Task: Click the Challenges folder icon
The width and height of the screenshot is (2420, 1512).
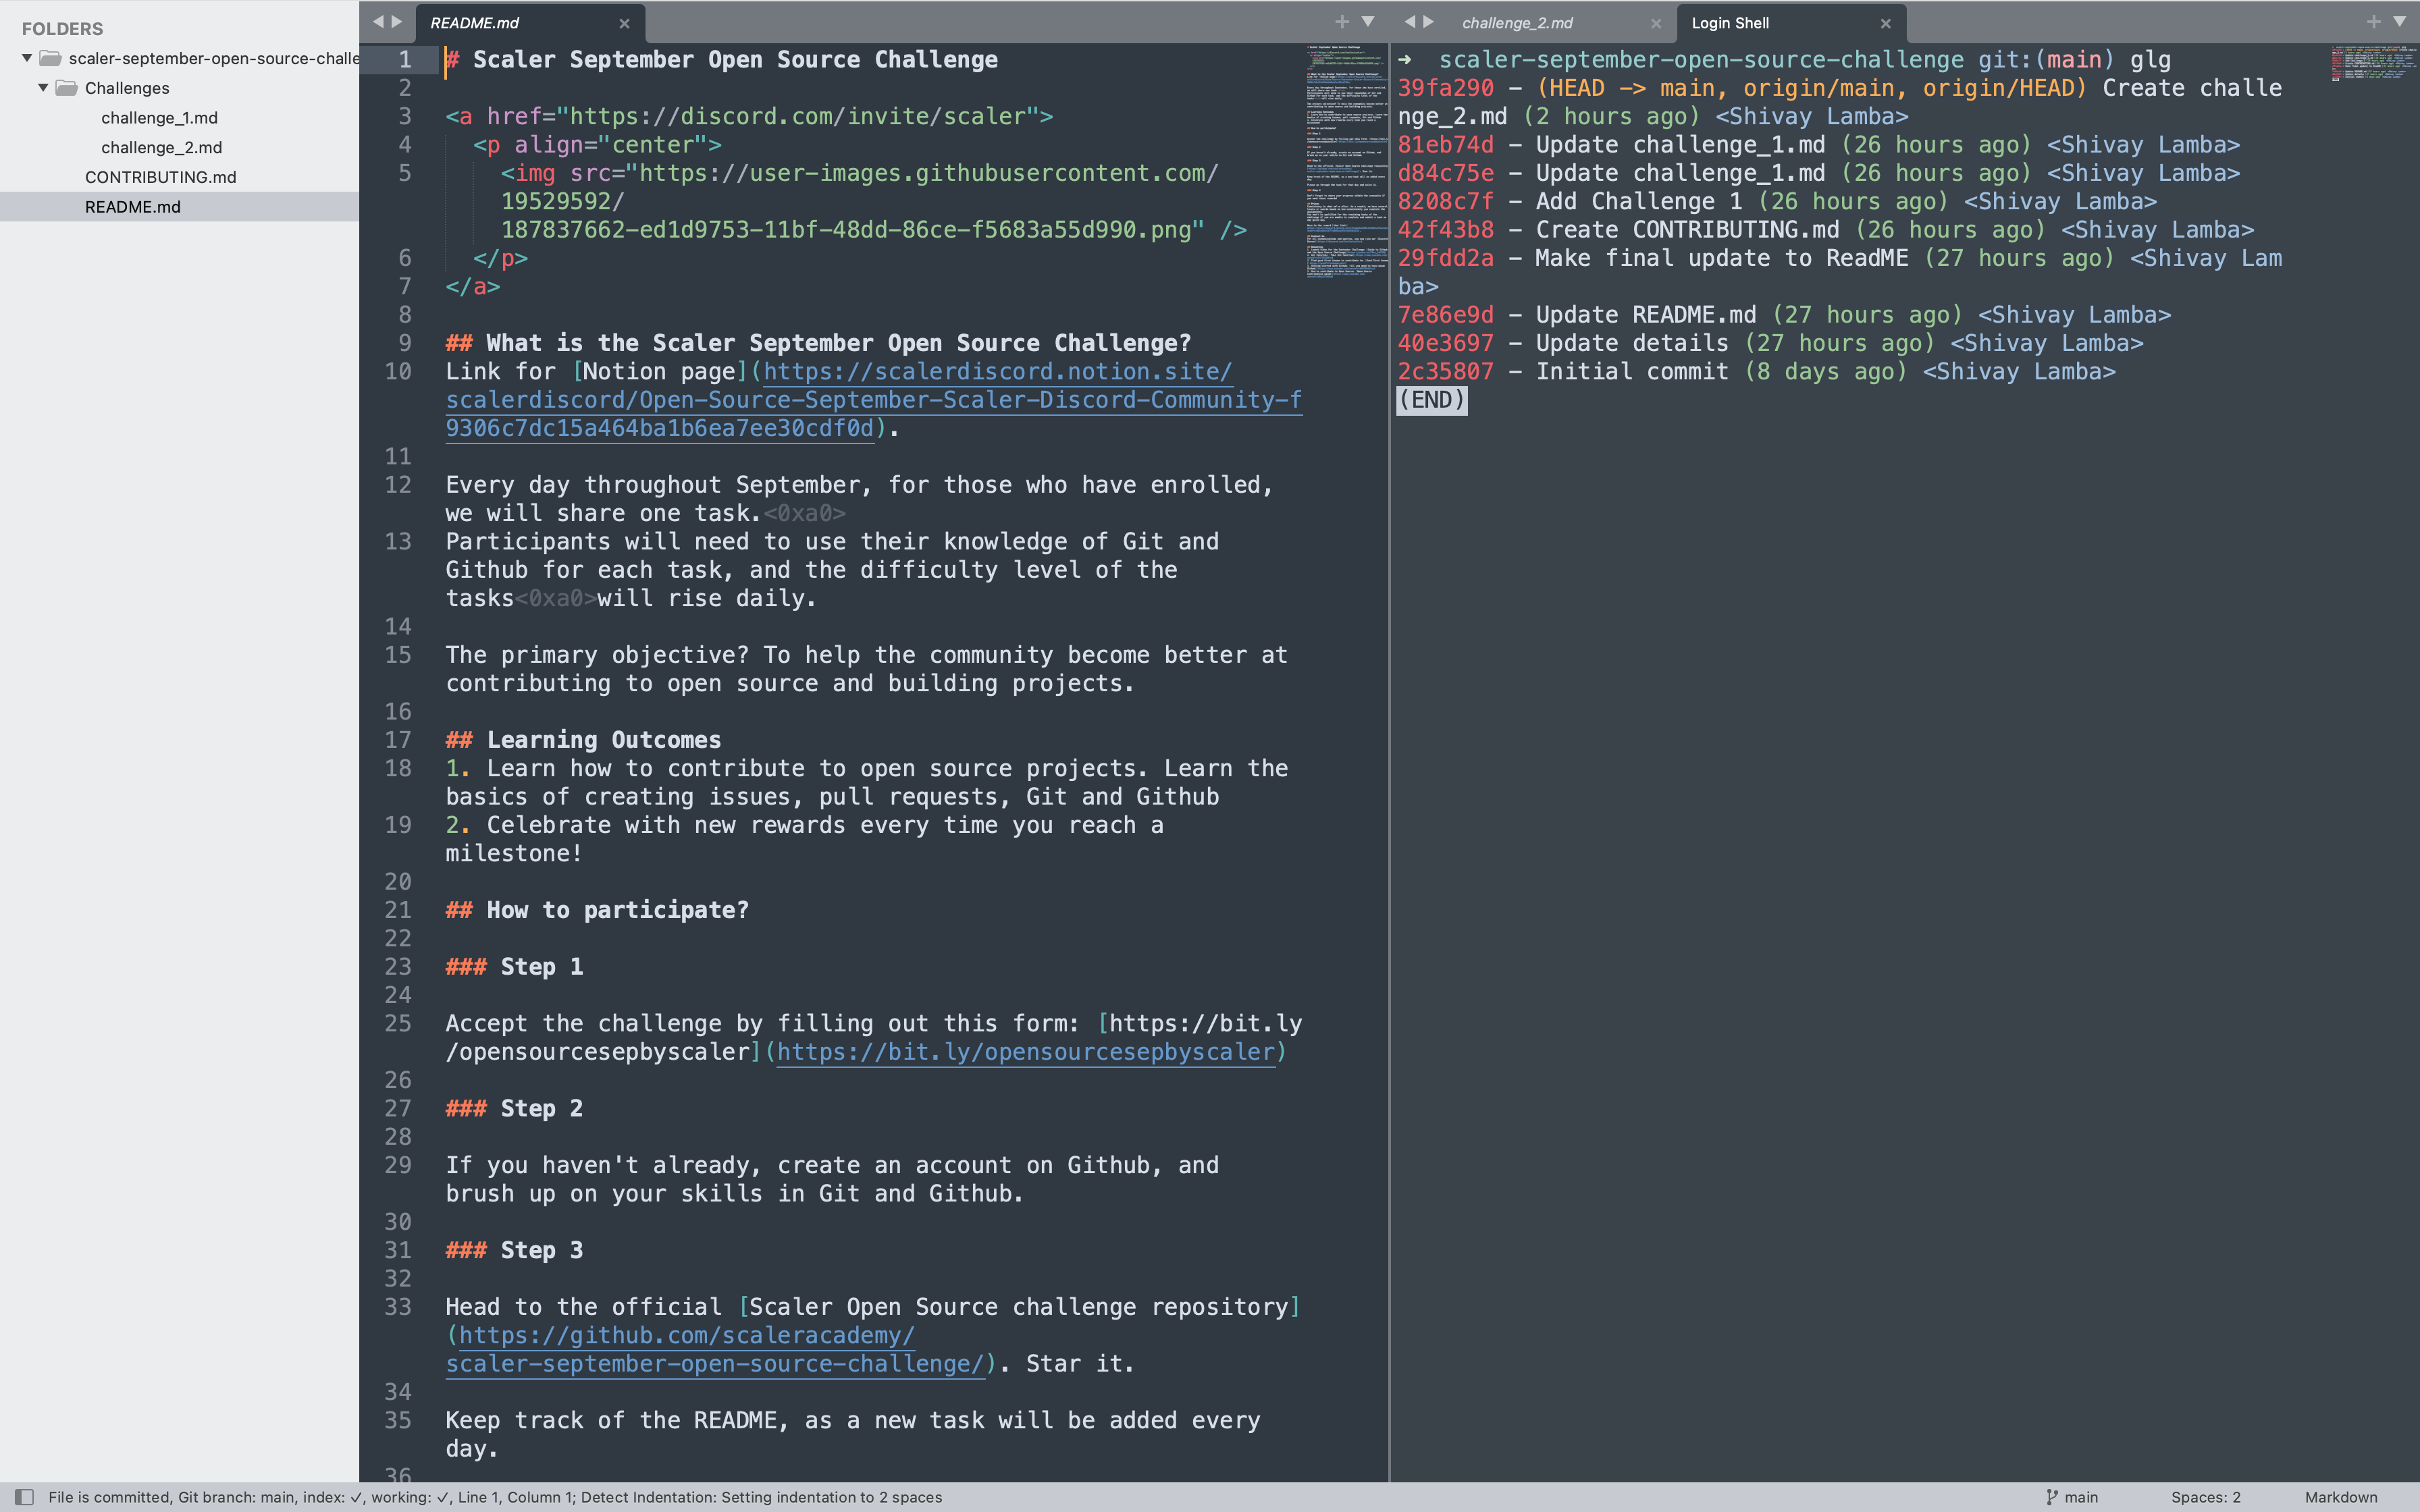Action: tap(67, 88)
